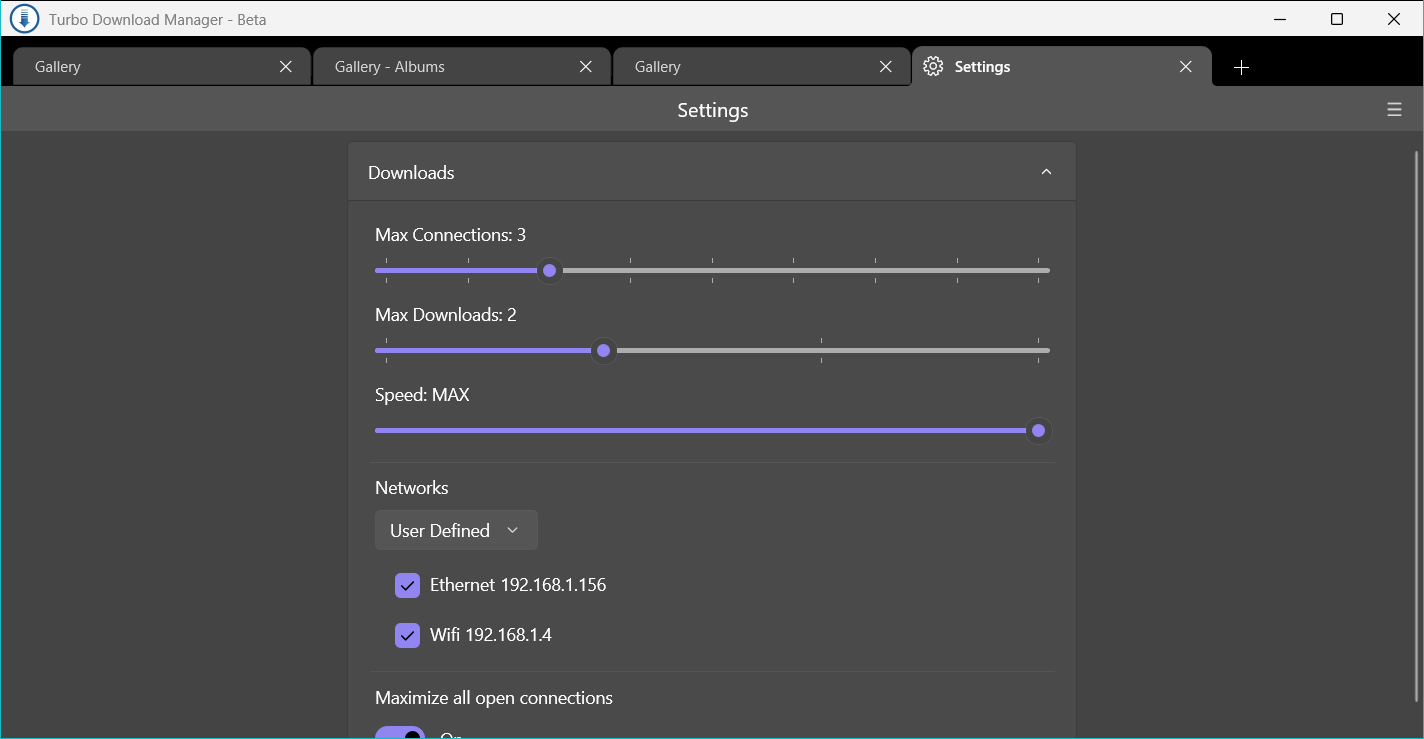Click the Max Connections slider handle
This screenshot has width=1424, height=739.
coord(549,270)
